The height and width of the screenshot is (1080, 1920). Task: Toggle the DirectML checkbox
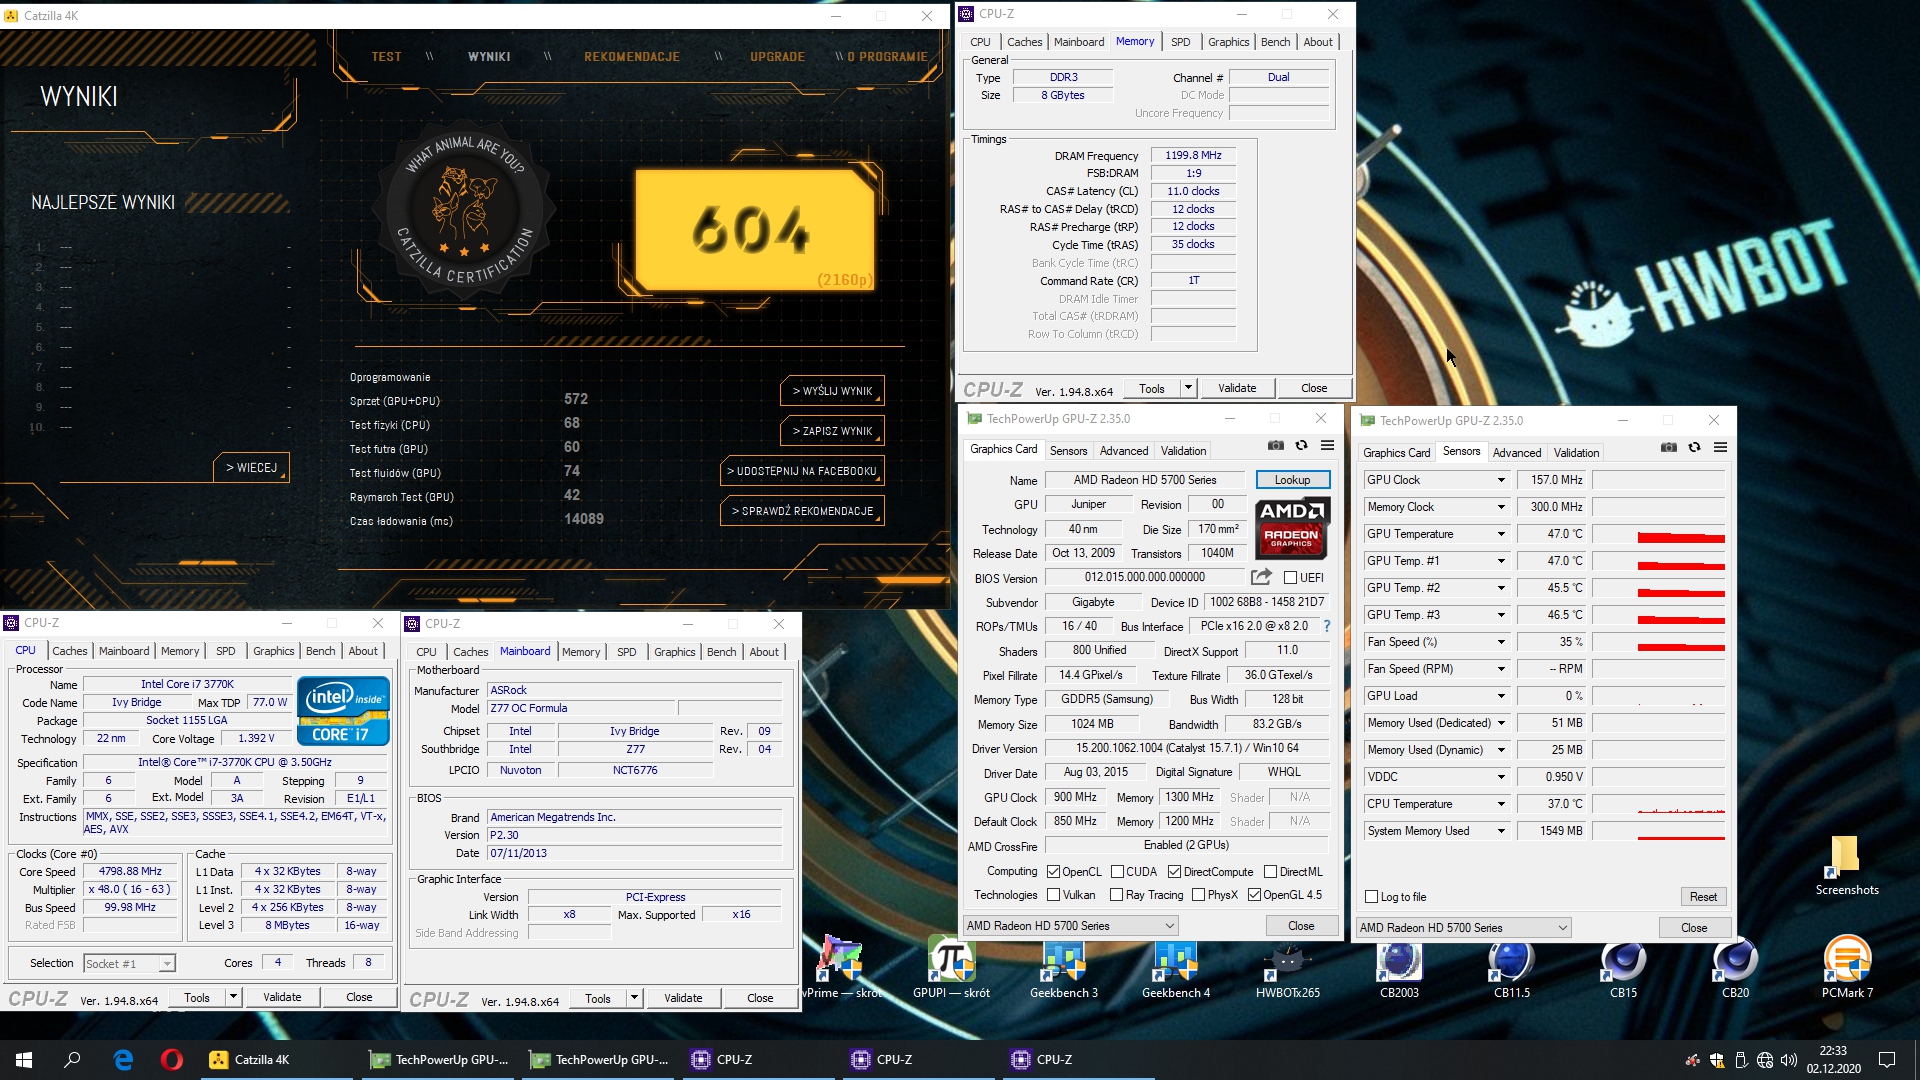(1270, 871)
